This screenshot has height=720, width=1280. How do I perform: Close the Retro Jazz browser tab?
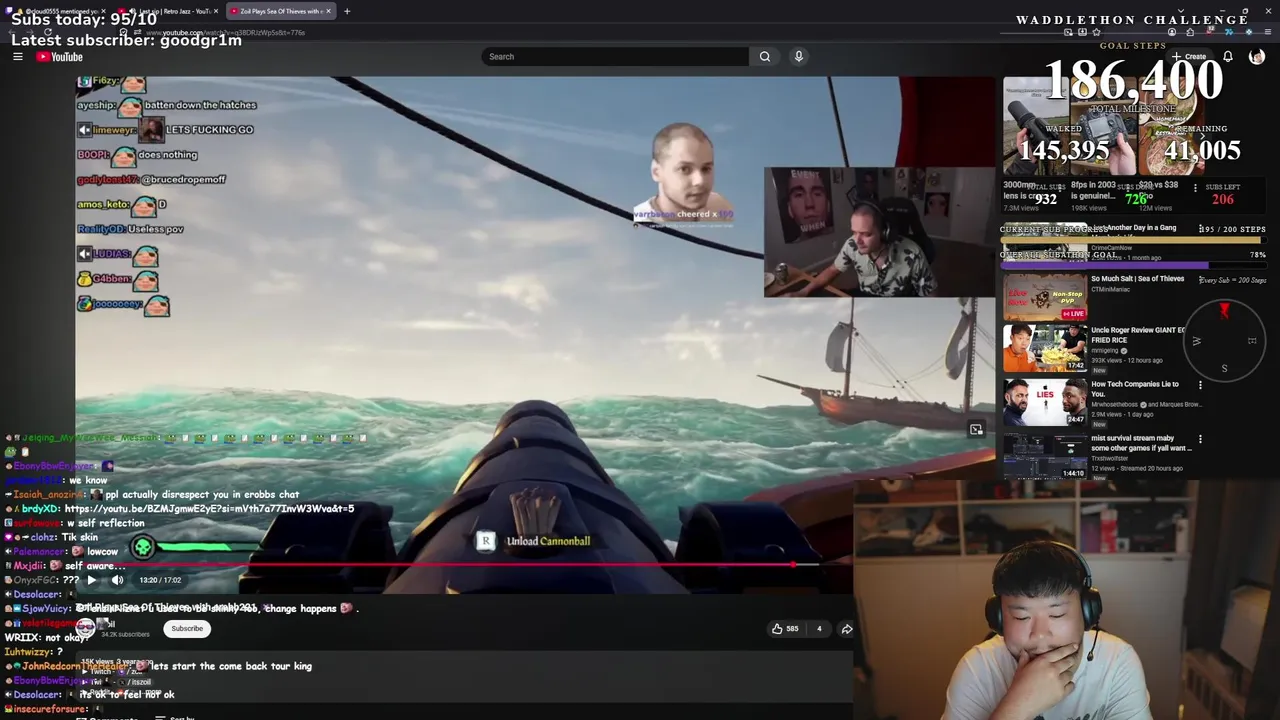pyautogui.click(x=215, y=11)
